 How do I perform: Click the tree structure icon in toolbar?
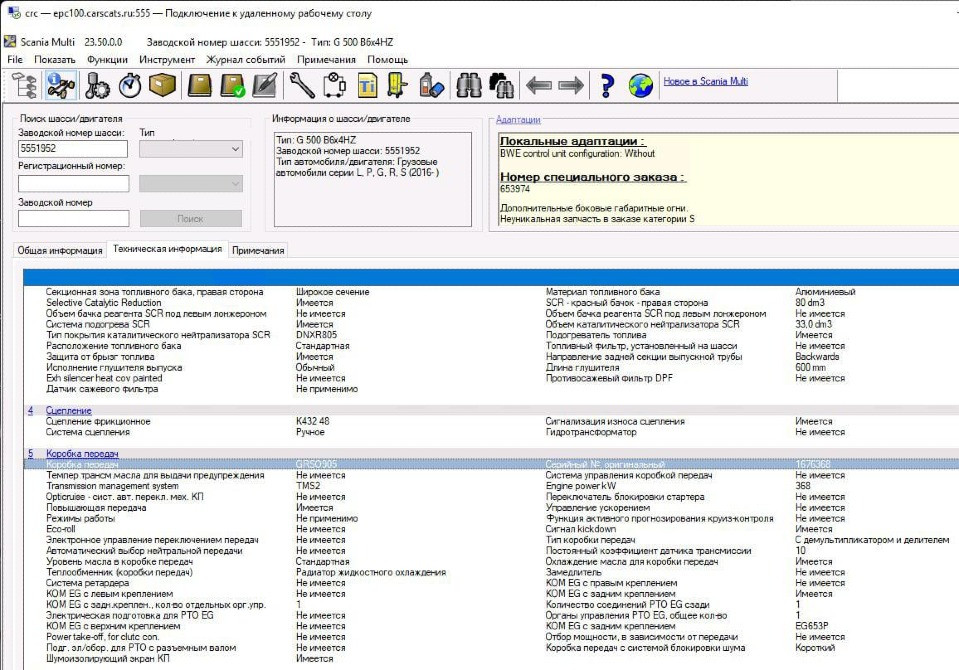point(24,86)
